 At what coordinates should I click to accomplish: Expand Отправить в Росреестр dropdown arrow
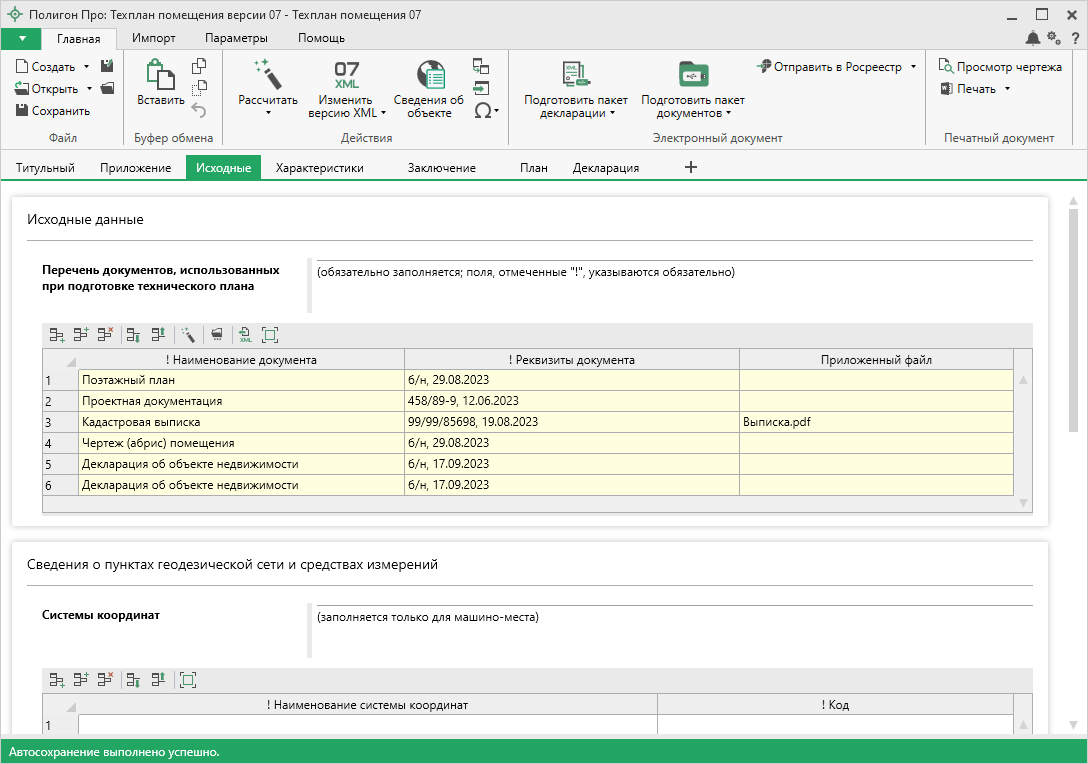coord(913,67)
